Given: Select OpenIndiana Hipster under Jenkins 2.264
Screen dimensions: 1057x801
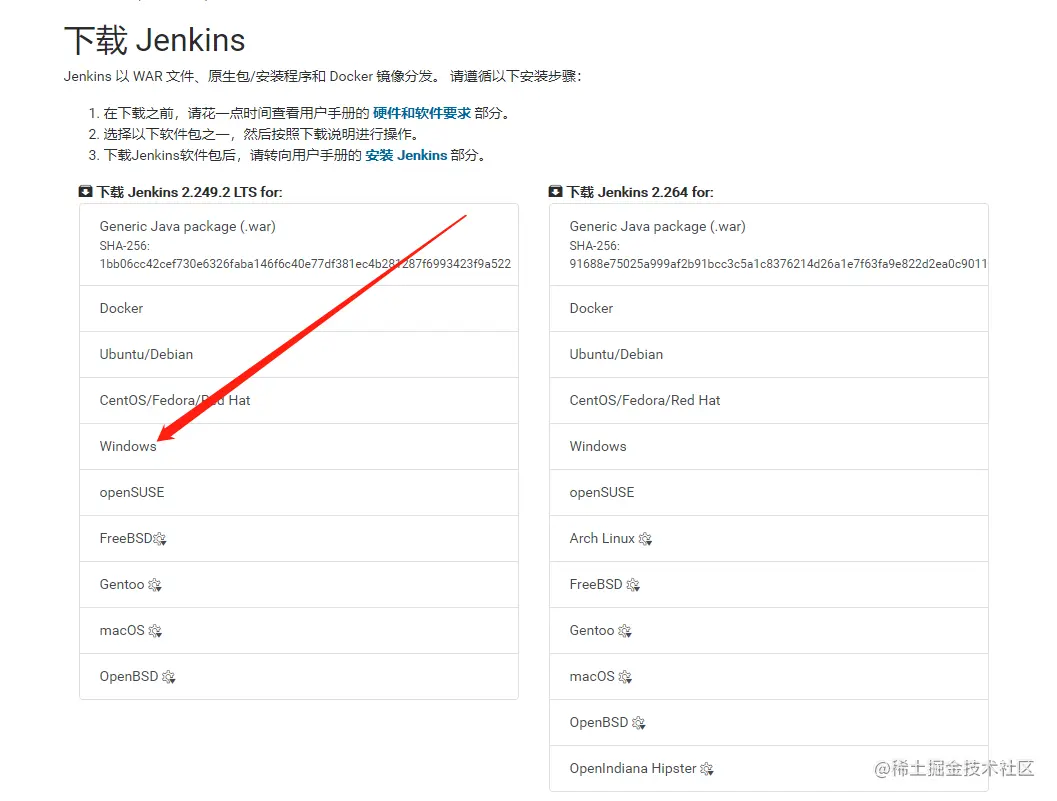Looking at the screenshot, I should 768,769.
